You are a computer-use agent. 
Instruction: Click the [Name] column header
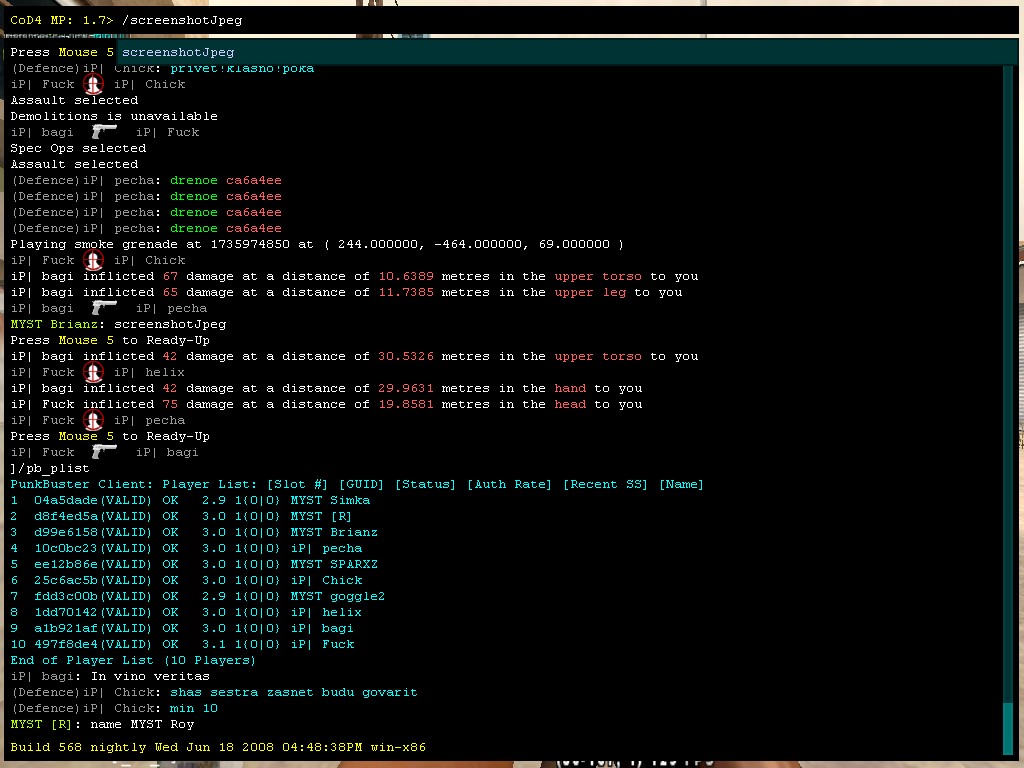681,484
